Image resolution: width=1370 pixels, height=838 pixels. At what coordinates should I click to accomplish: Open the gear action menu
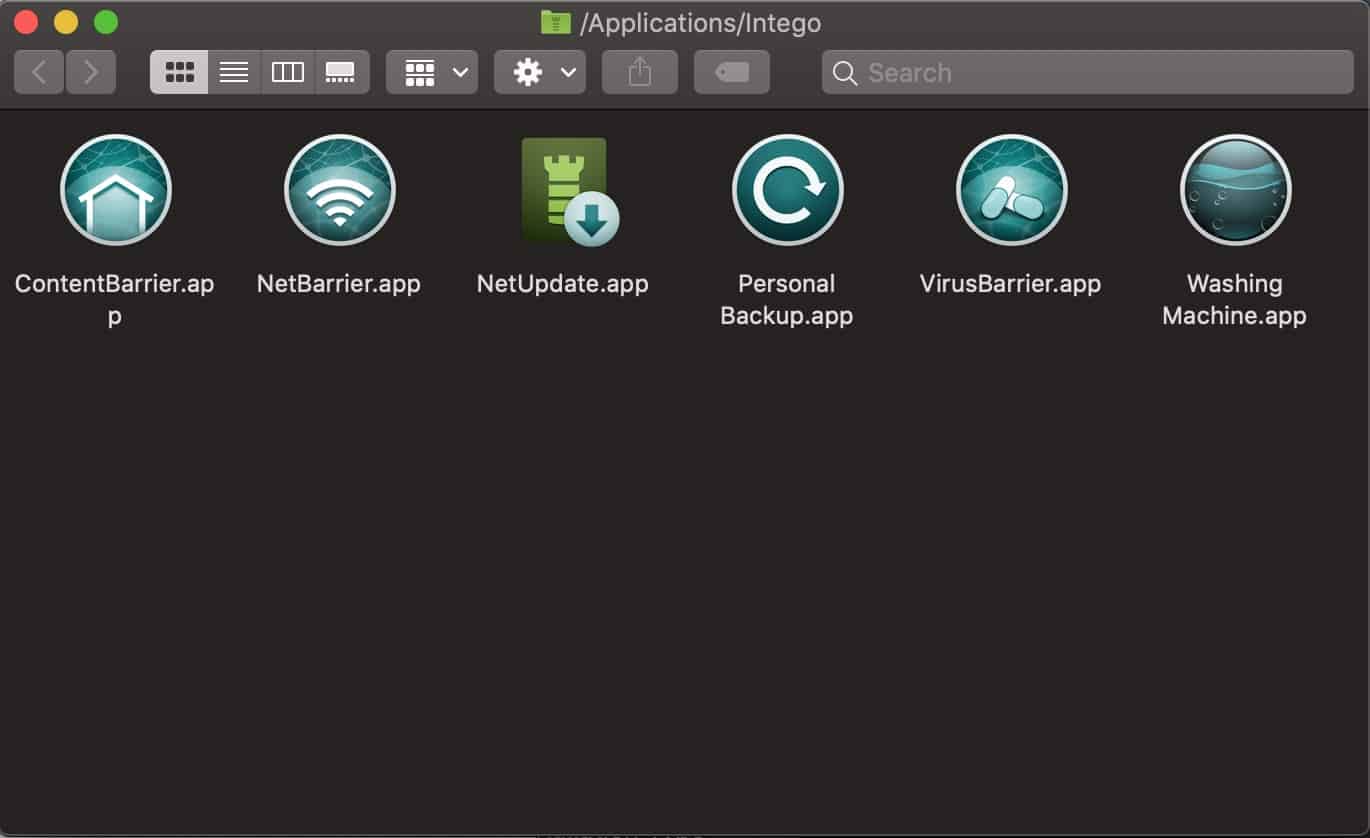(x=540, y=72)
